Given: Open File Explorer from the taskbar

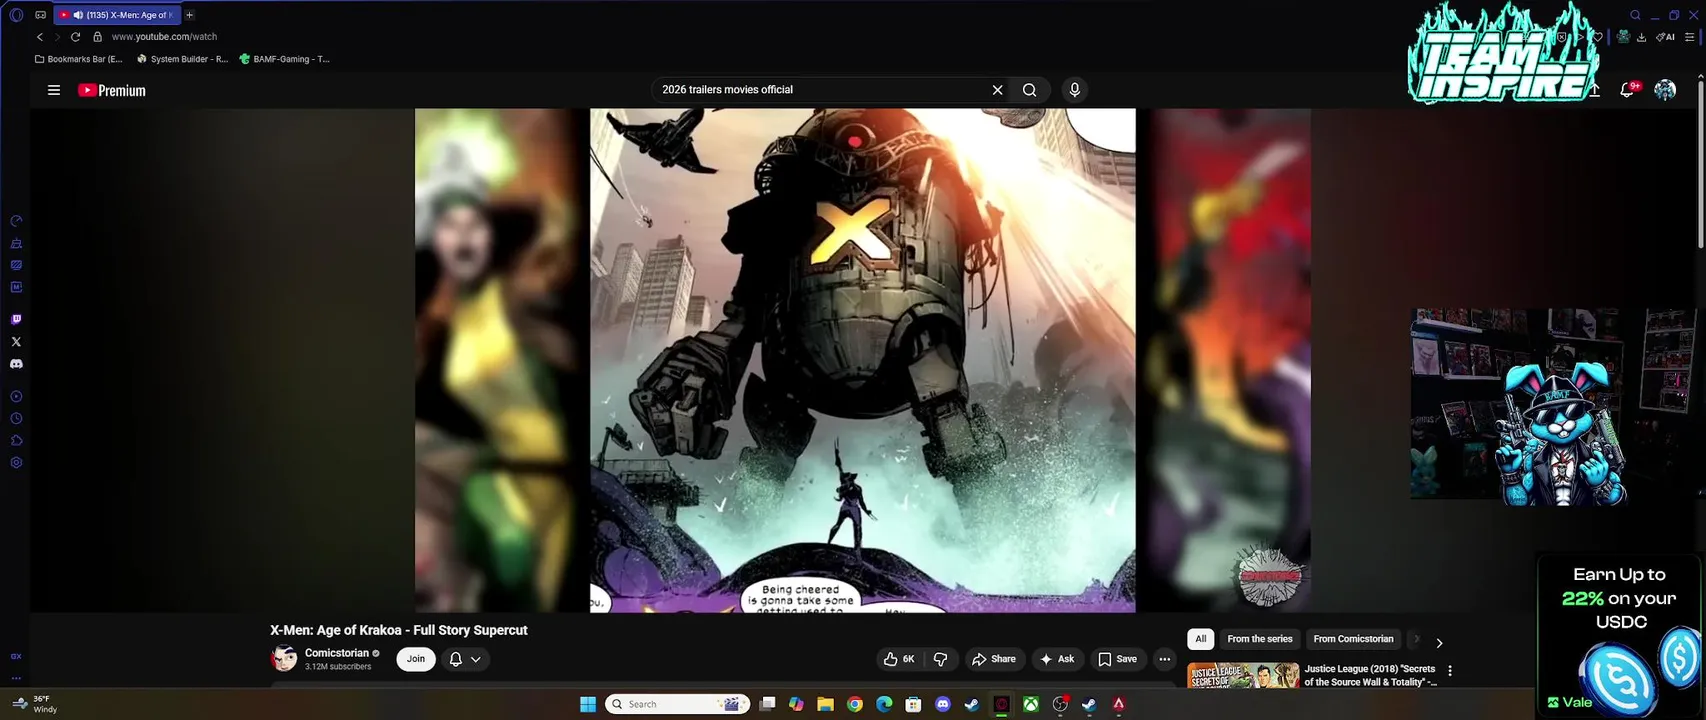Looking at the screenshot, I should [x=825, y=704].
